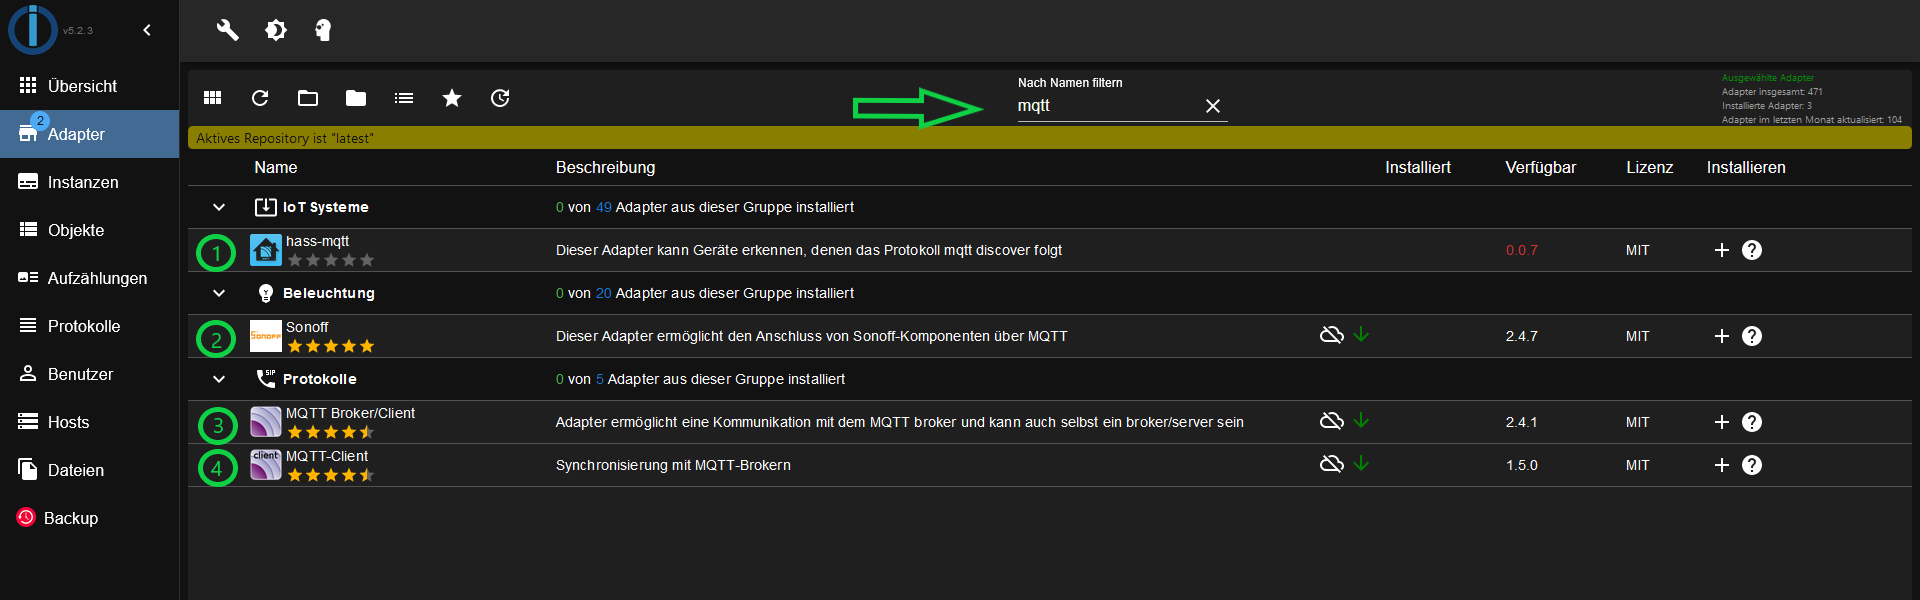This screenshot has width=1920, height=600.
Task: Go to Instanzen page
Action: 90,182
